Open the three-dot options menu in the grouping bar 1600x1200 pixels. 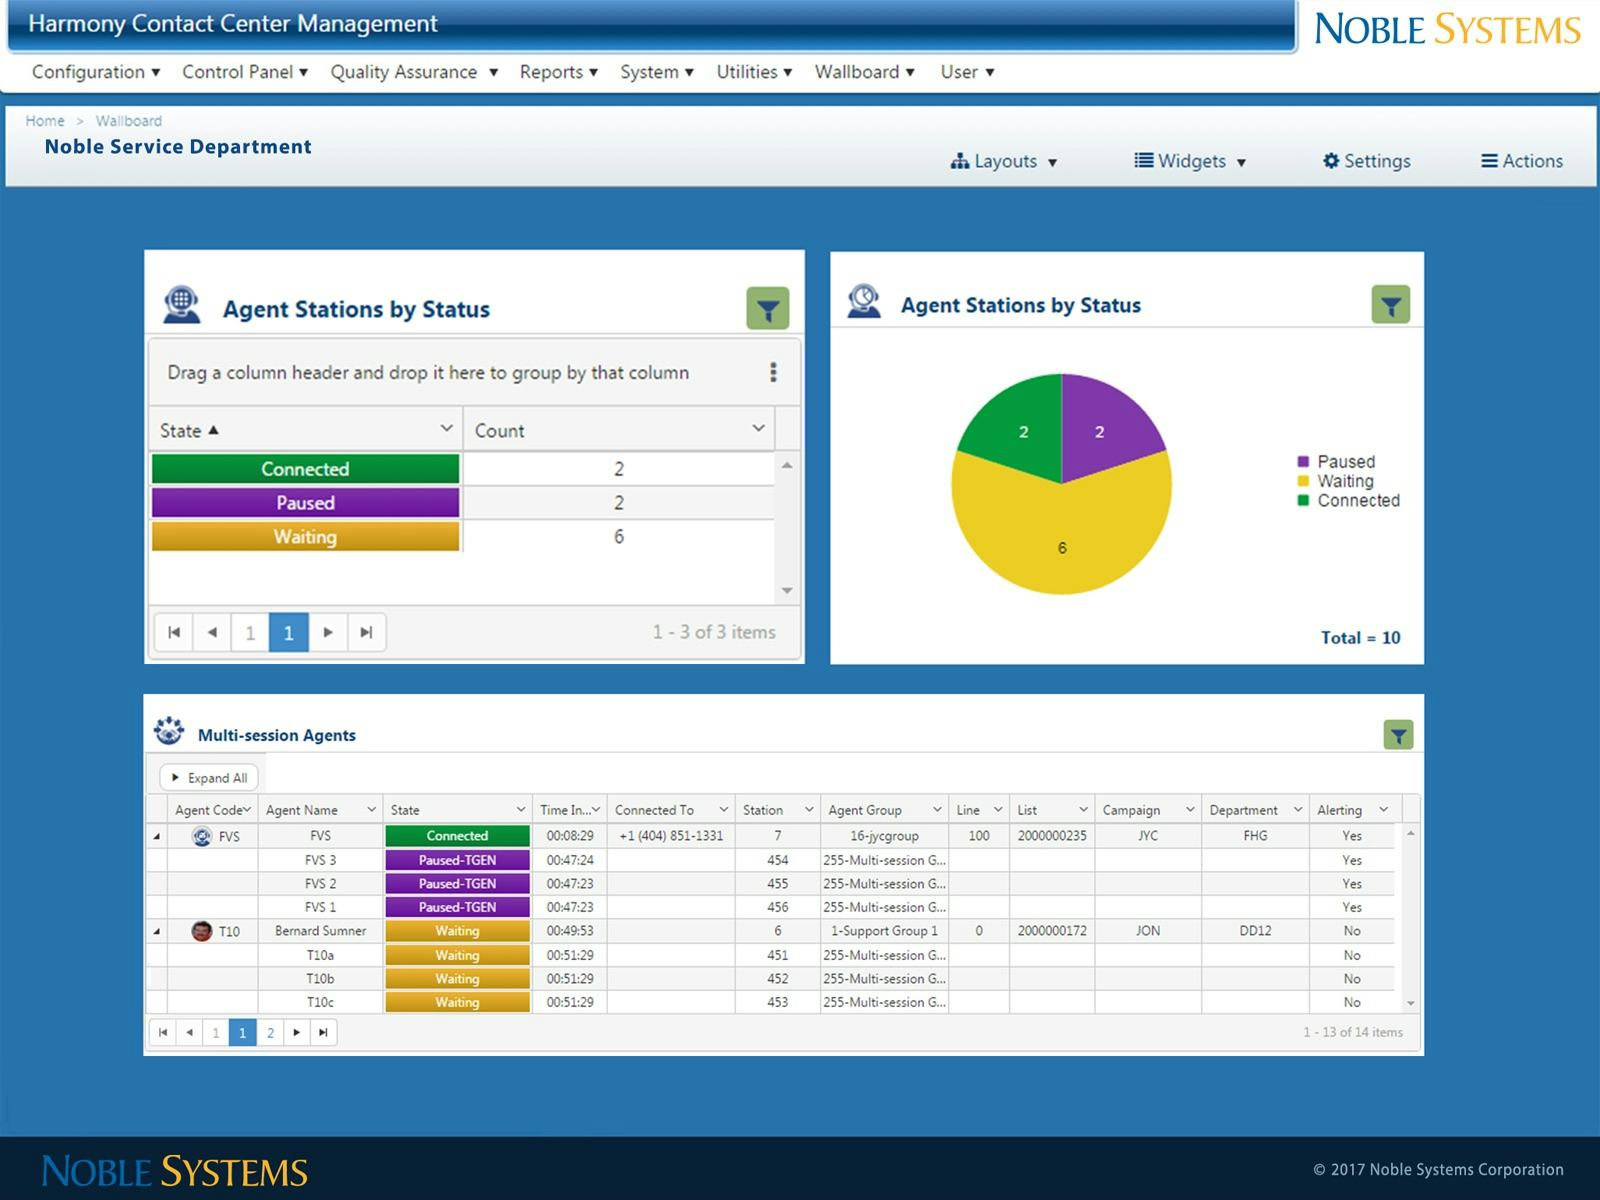tap(773, 372)
